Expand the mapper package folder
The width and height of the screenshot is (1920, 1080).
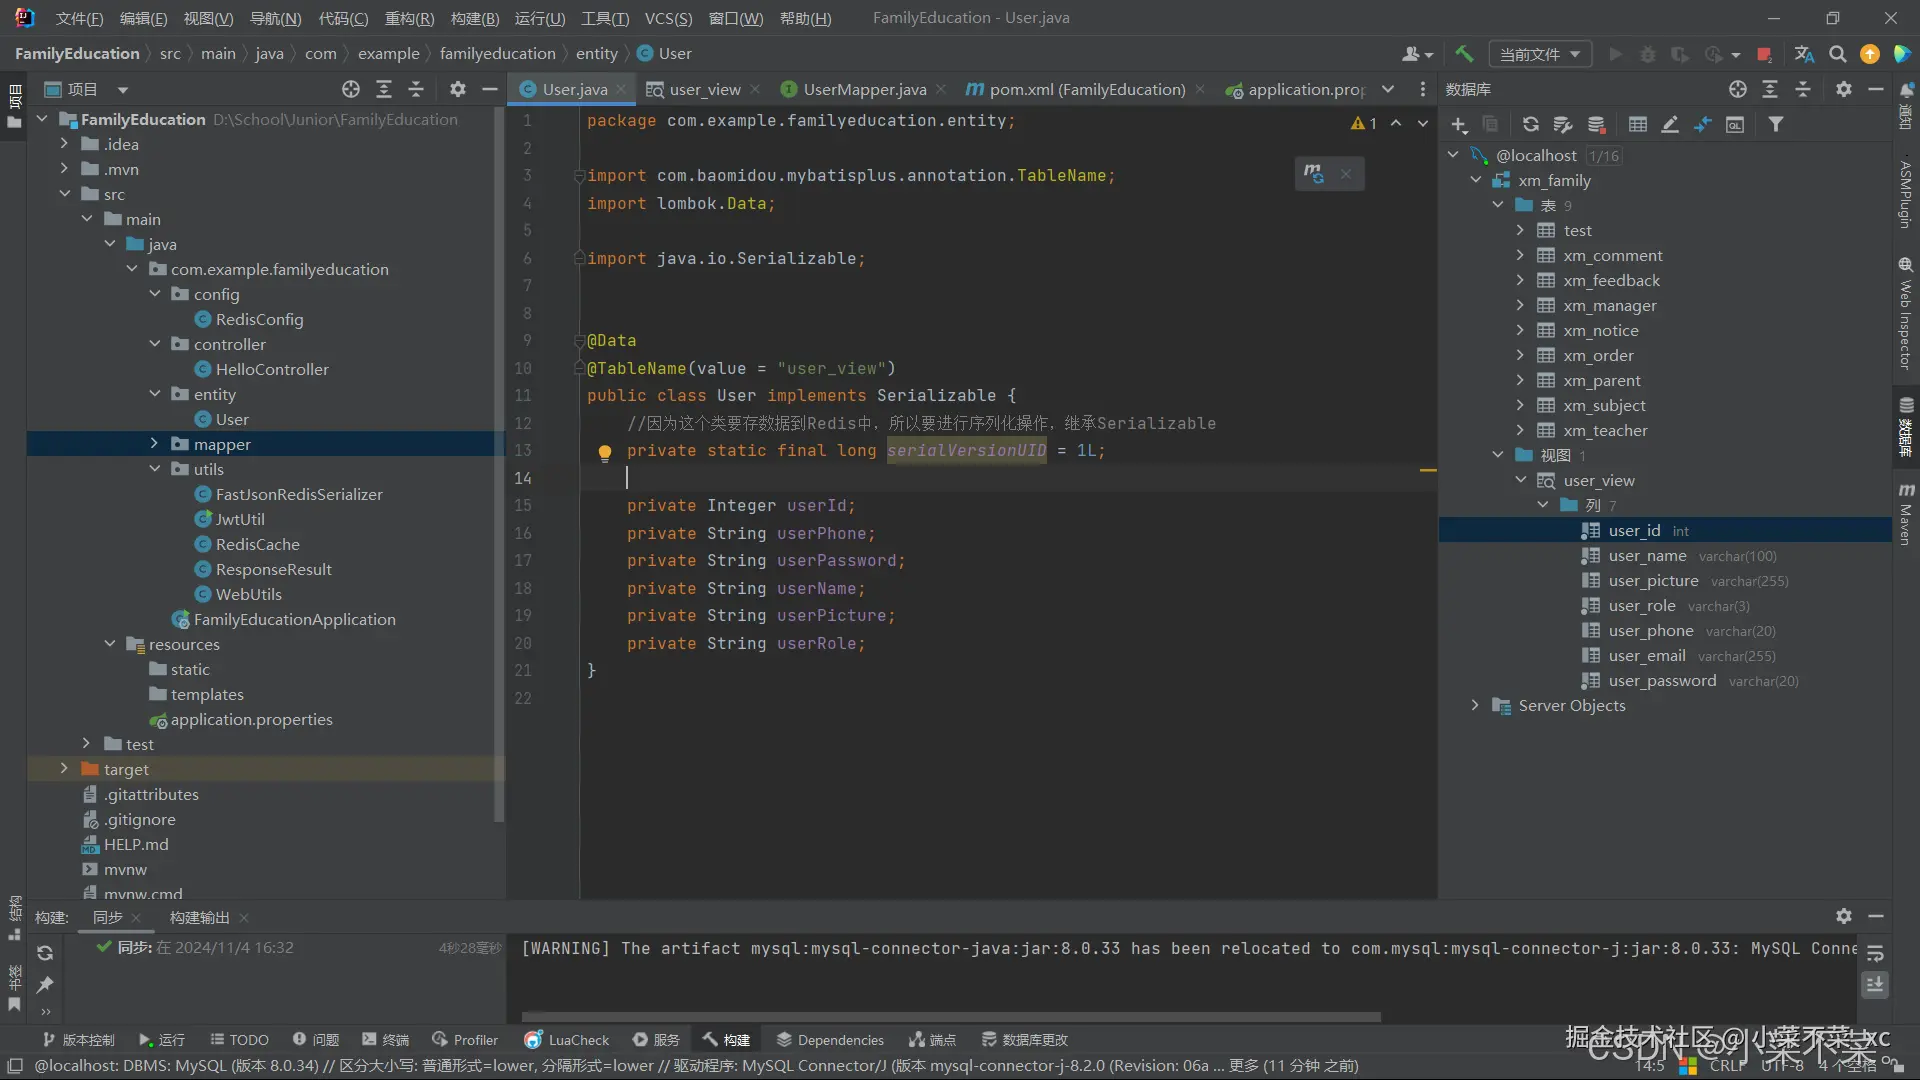pyautogui.click(x=154, y=444)
